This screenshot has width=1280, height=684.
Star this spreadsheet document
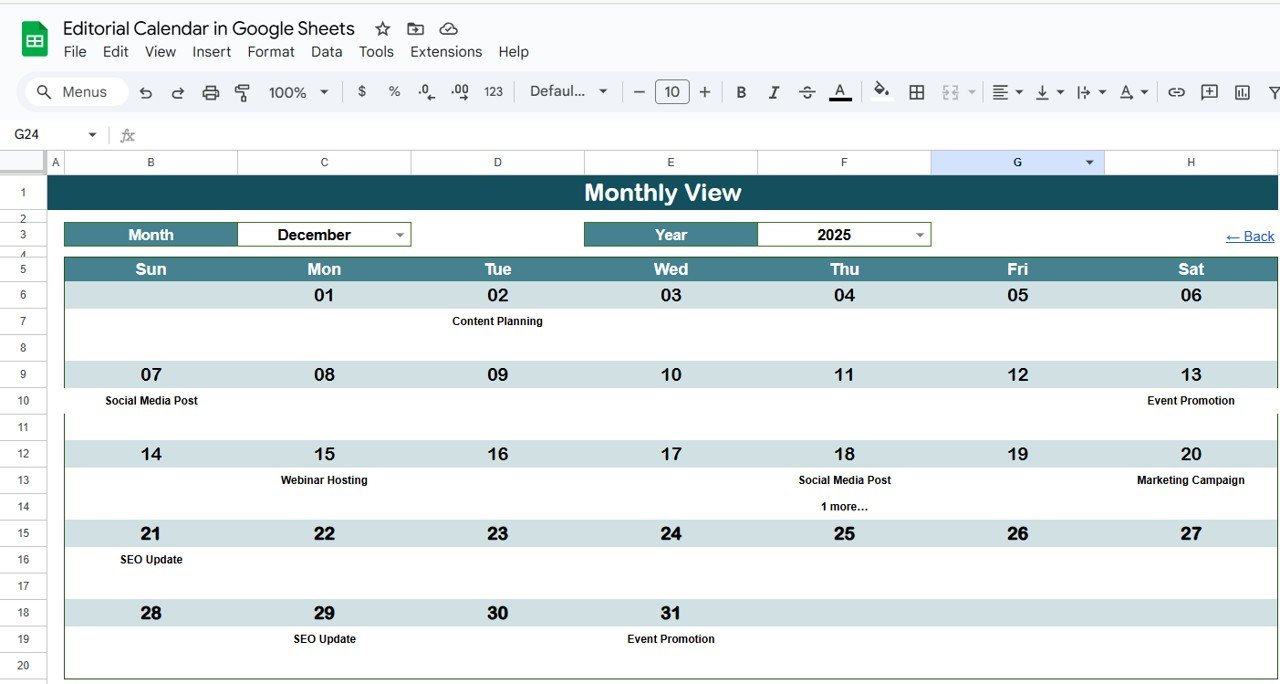pyautogui.click(x=382, y=29)
